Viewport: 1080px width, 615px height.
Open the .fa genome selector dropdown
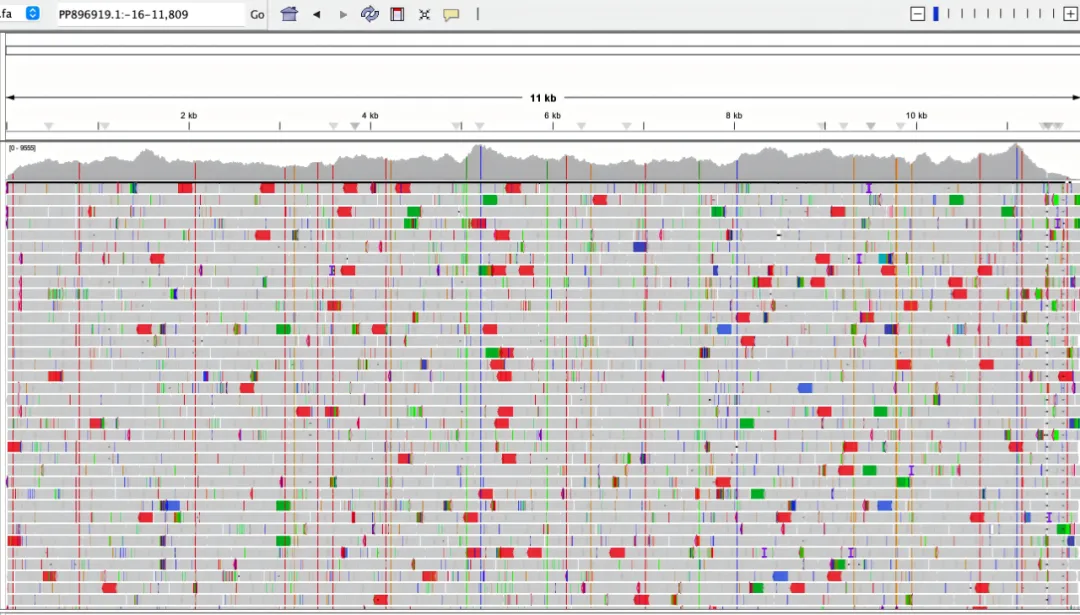click(10, 14)
